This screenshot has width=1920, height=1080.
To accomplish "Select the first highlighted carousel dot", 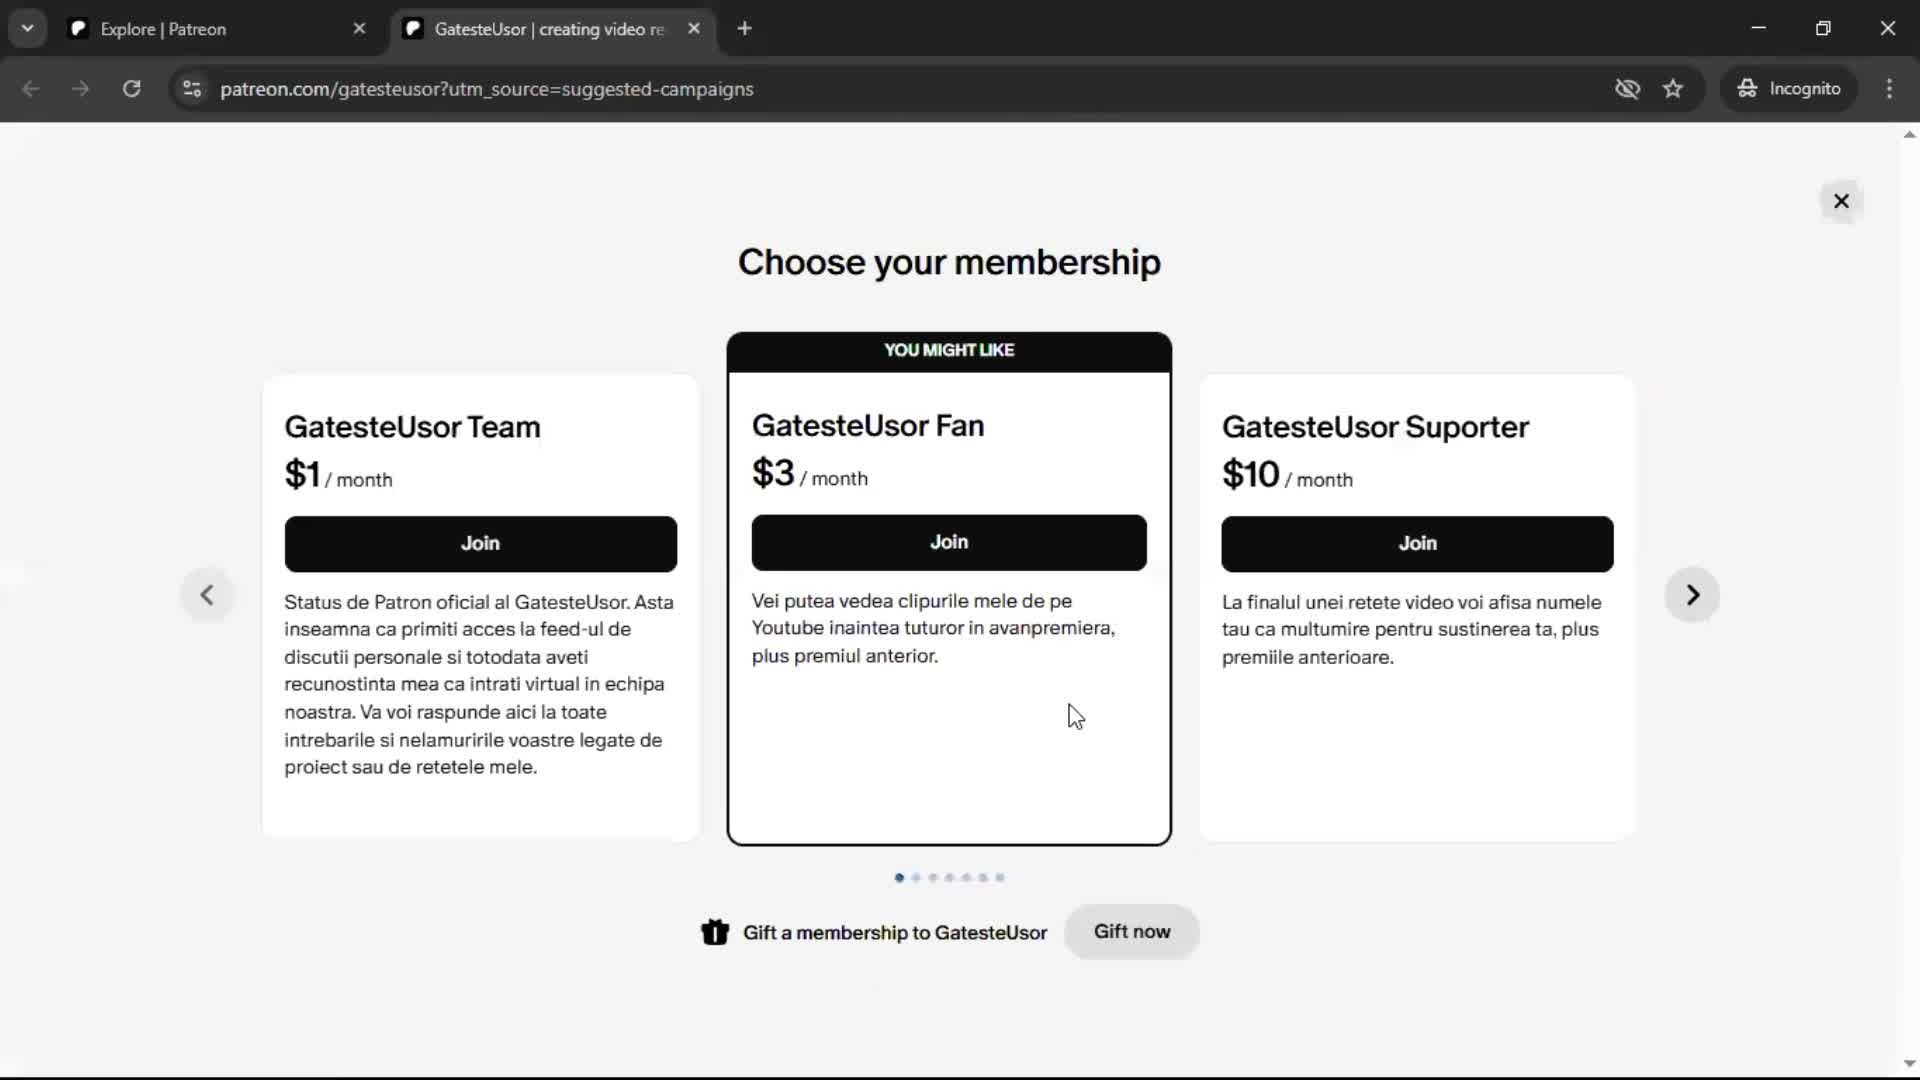I will [x=899, y=878].
